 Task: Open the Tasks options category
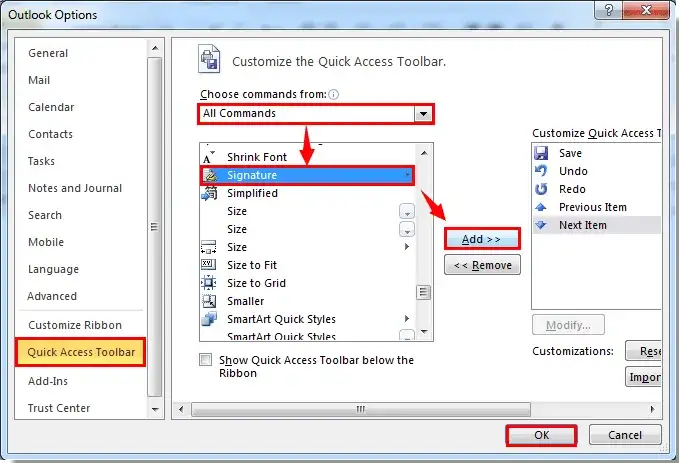[x=41, y=161]
